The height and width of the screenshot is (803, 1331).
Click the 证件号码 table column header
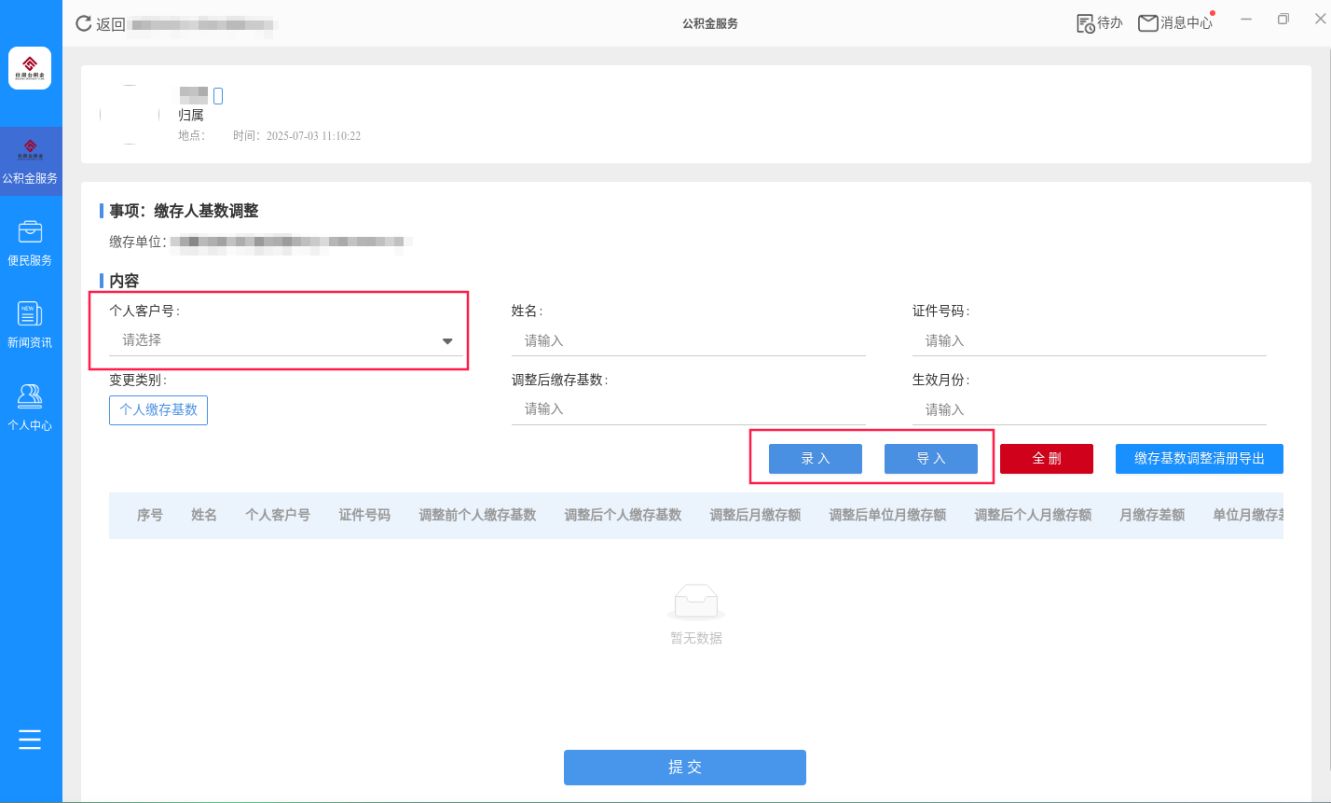click(364, 515)
